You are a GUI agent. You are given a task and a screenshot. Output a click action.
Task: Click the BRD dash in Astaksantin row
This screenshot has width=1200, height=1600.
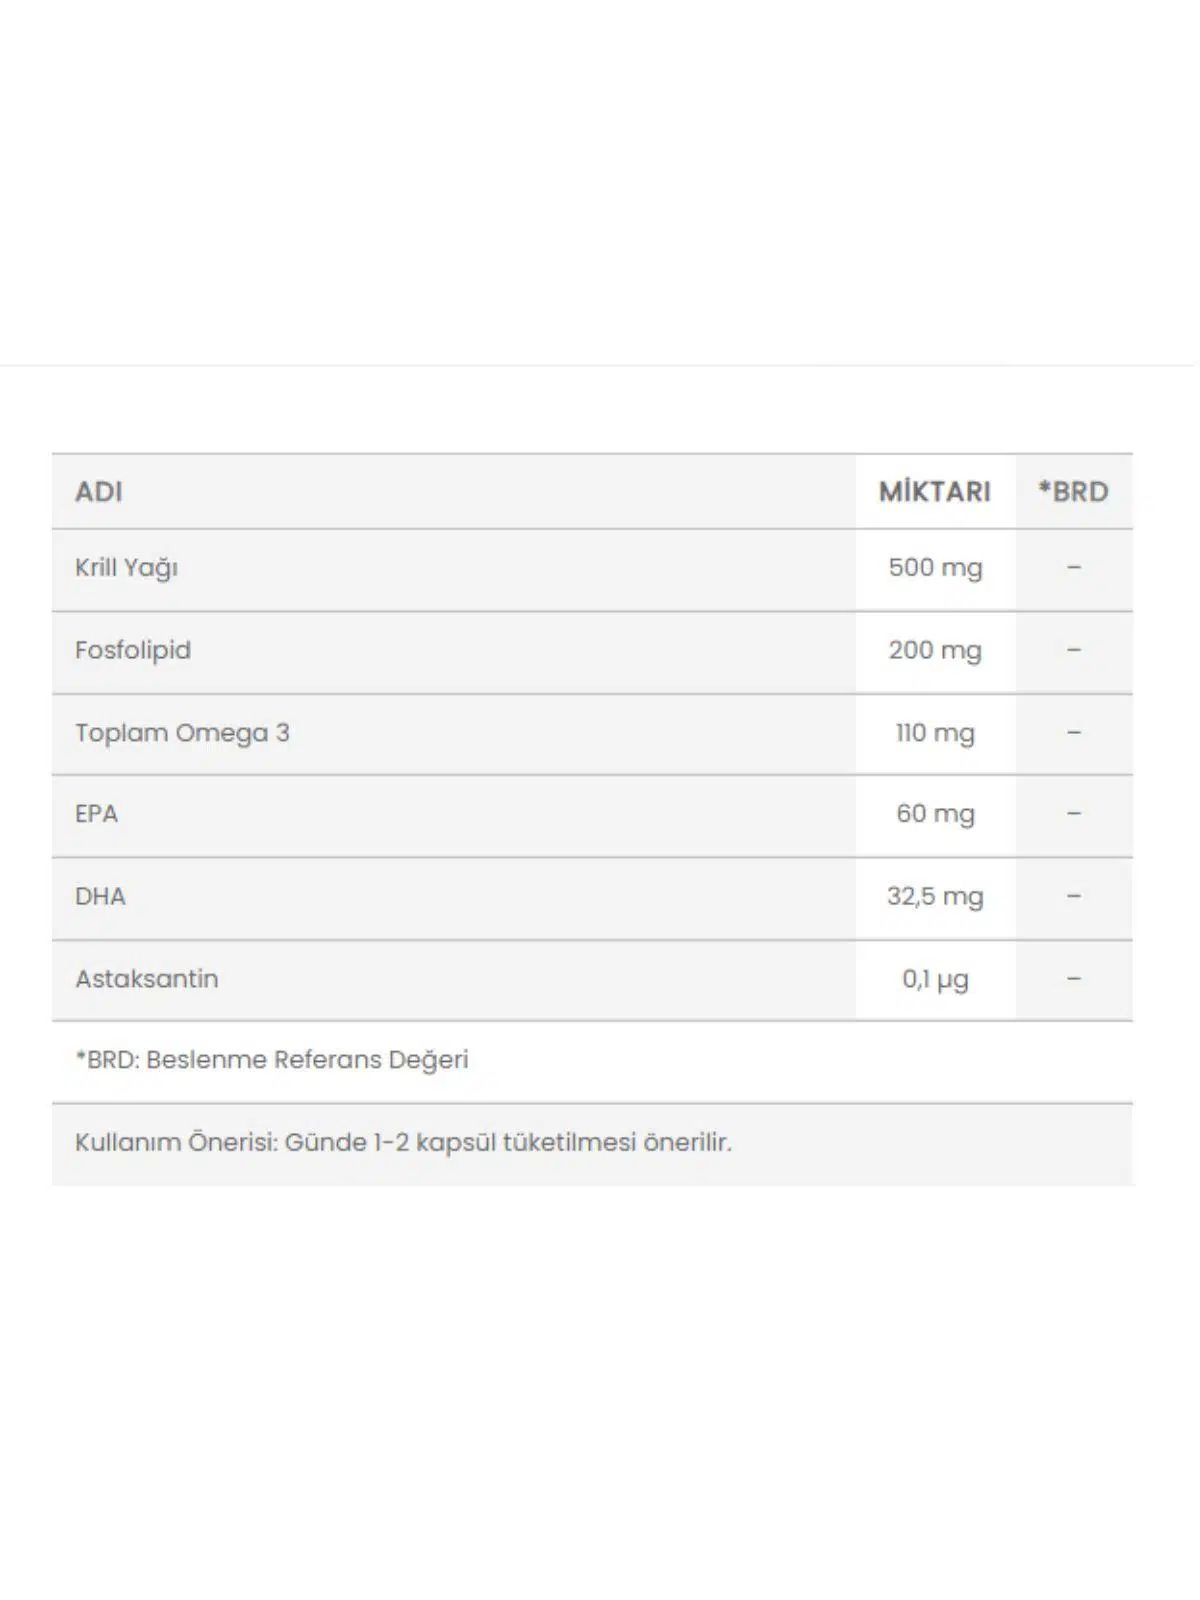pos(1074,979)
